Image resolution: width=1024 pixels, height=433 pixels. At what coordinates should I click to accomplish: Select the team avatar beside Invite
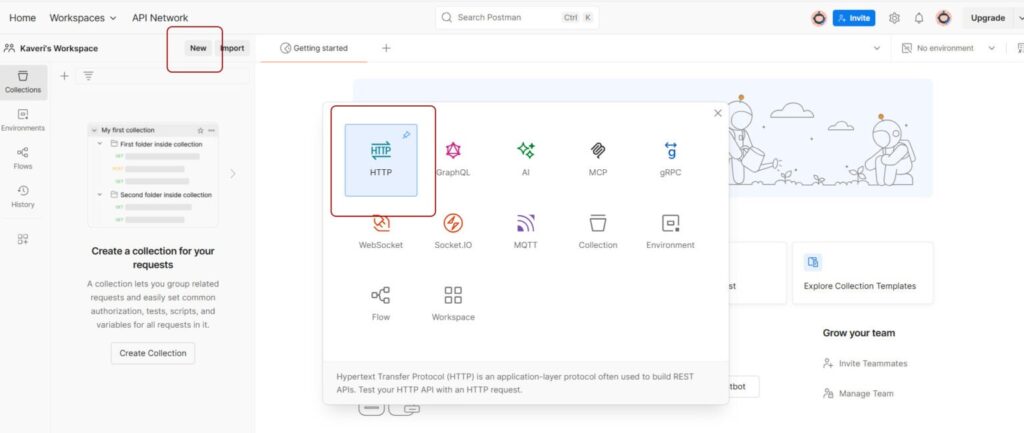(819, 18)
